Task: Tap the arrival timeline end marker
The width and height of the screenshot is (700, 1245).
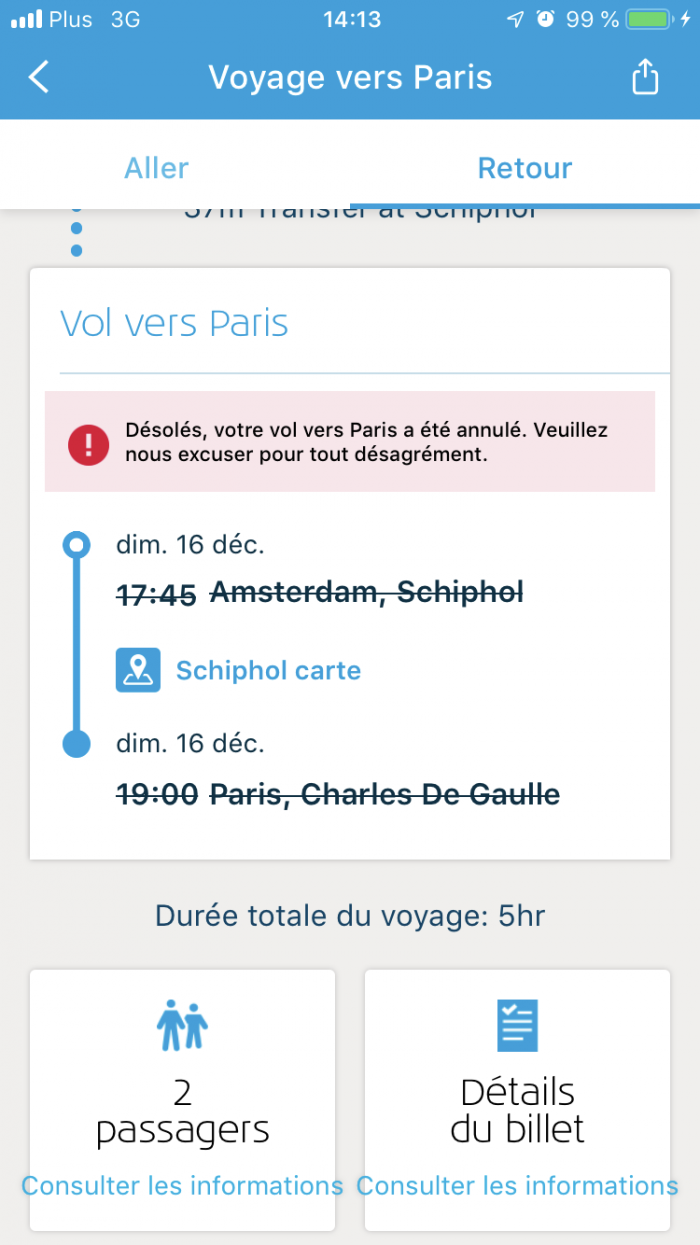Action: click(76, 744)
